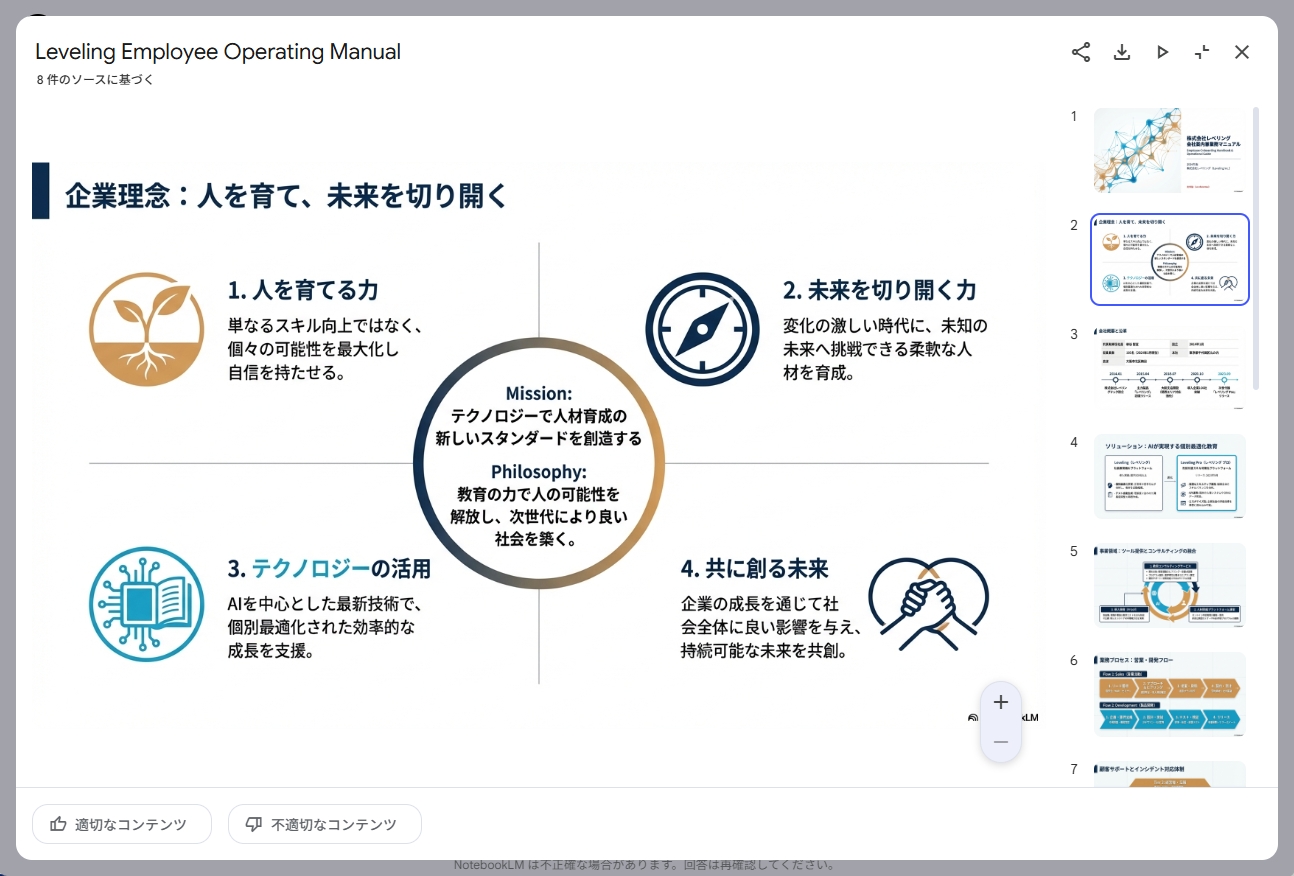The image size is (1294, 876).
Task: Zoom out with the minus button
Action: [1001, 742]
